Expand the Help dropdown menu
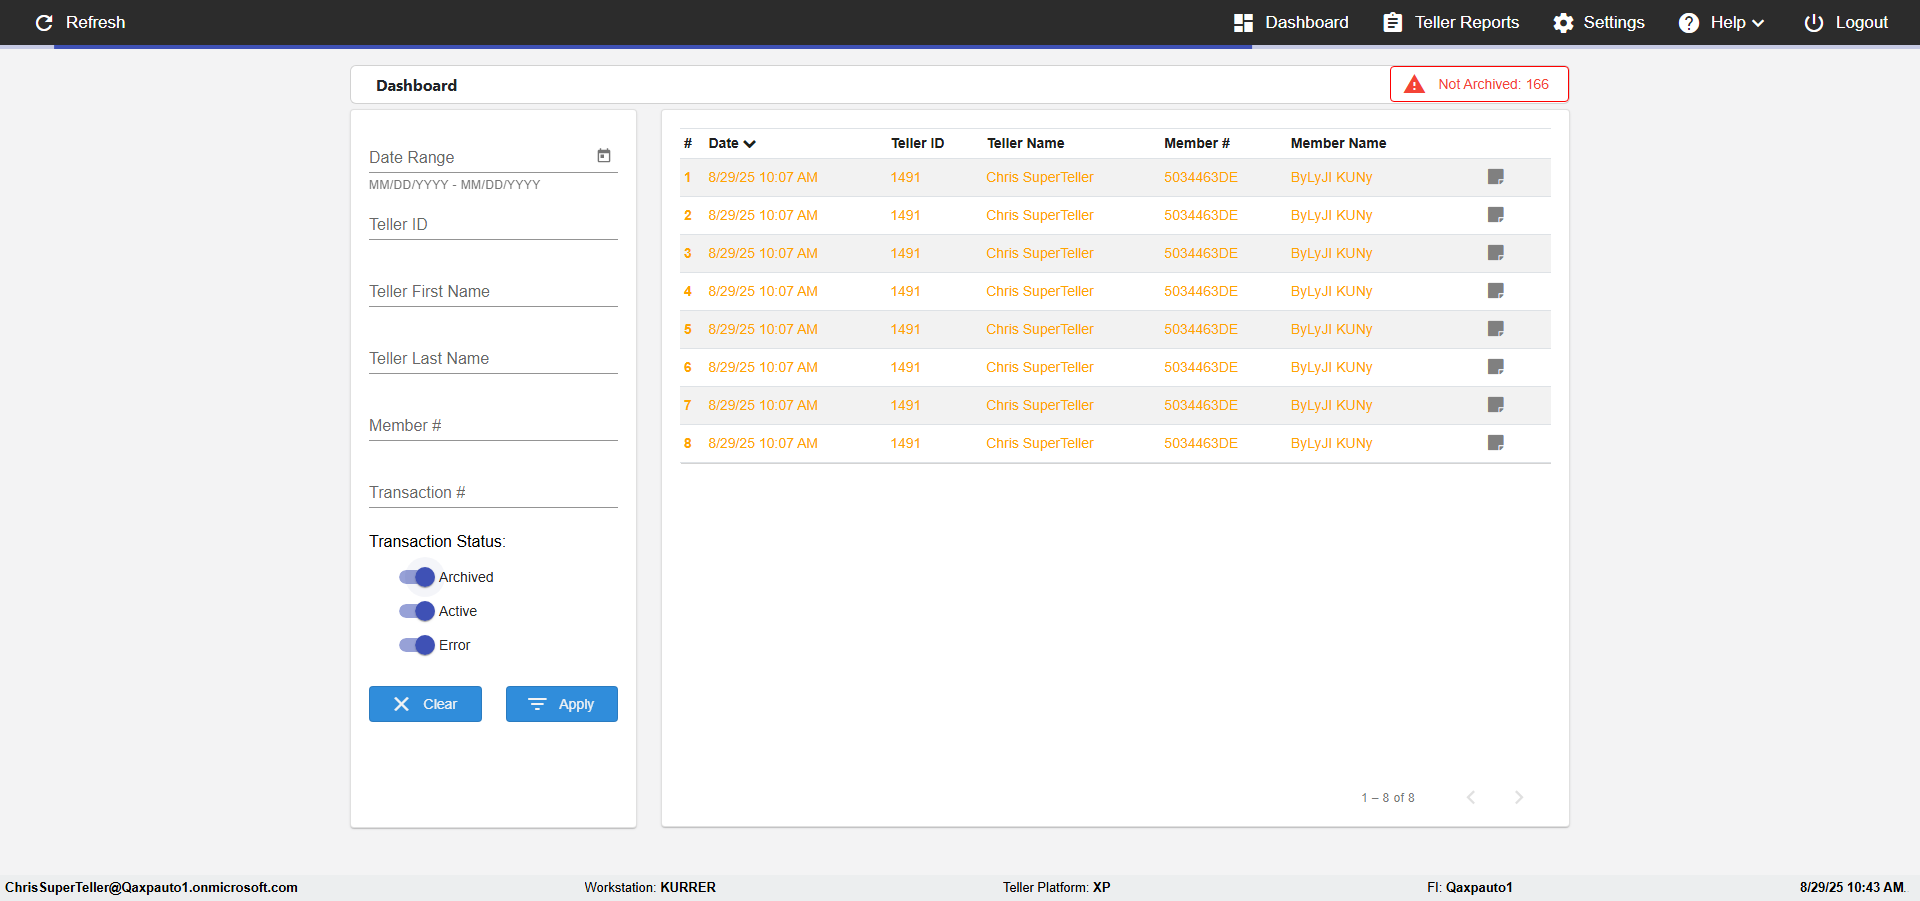This screenshot has height=901, width=1920. click(x=1721, y=22)
